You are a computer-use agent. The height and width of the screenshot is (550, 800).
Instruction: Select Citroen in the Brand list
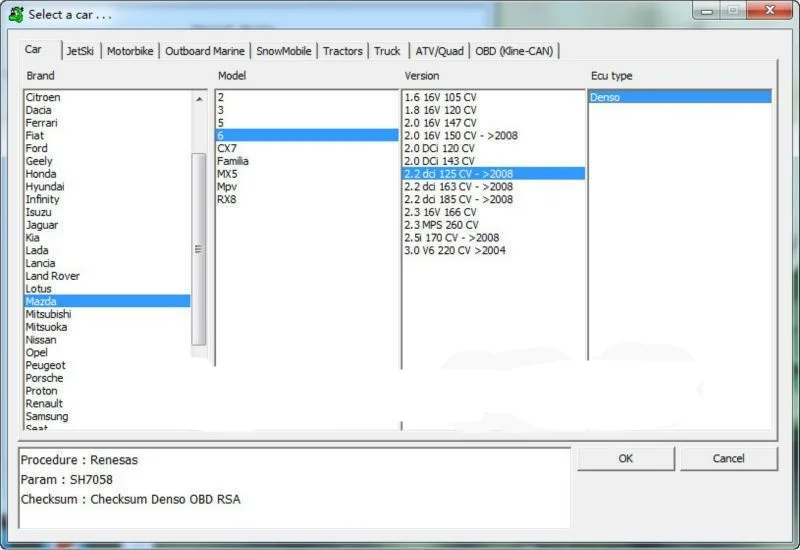(107, 97)
